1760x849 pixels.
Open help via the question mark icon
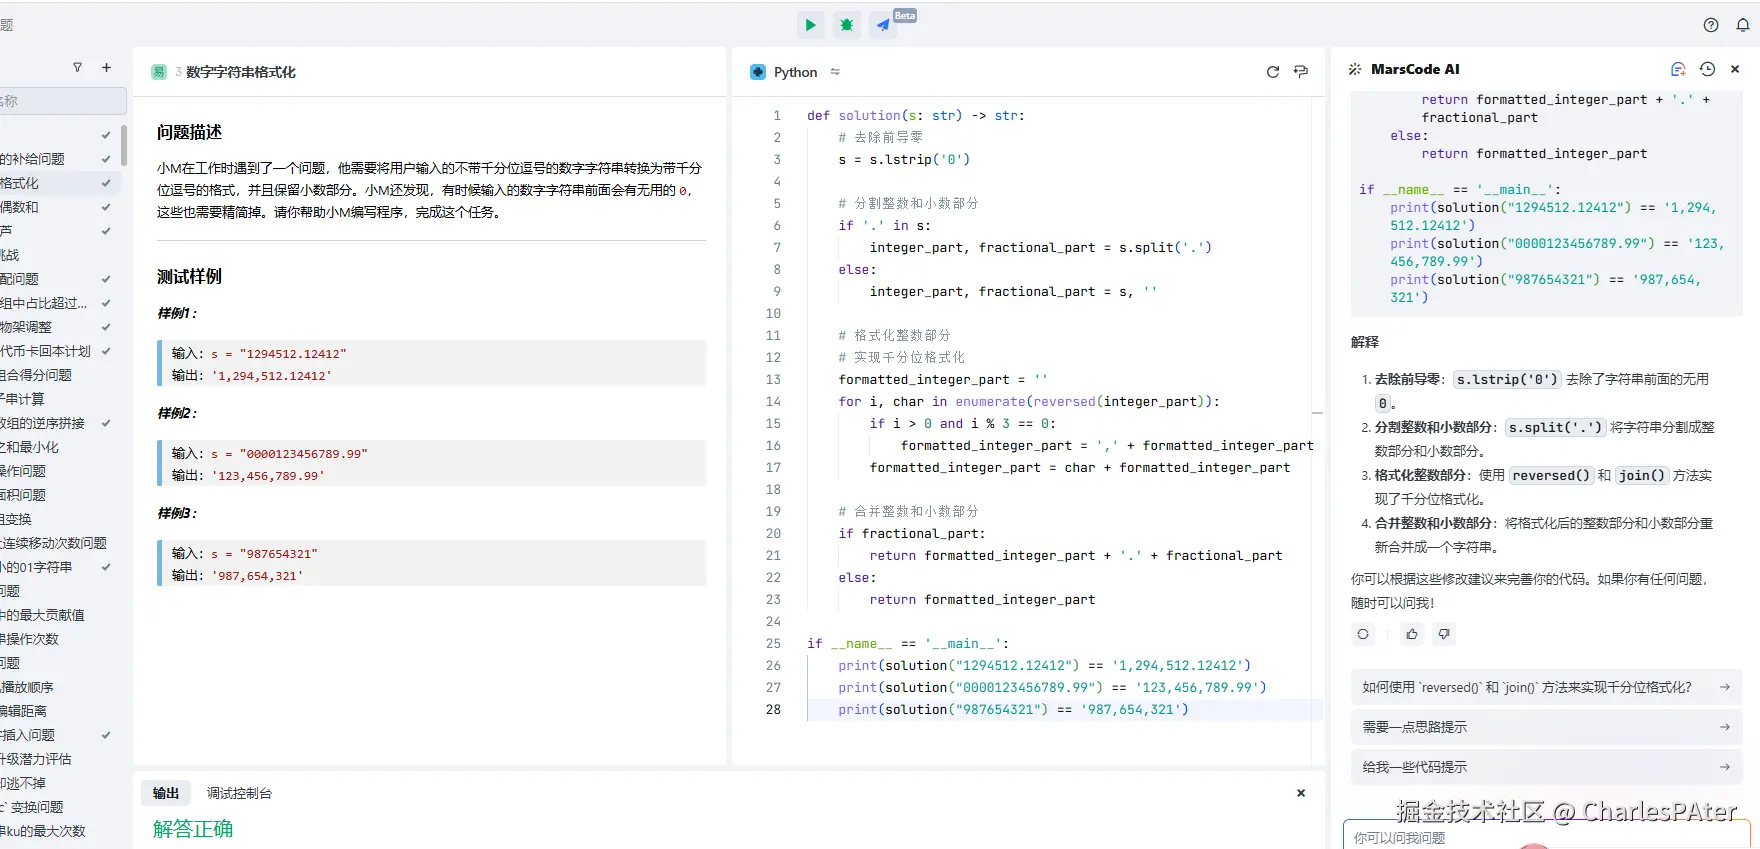click(x=1711, y=25)
